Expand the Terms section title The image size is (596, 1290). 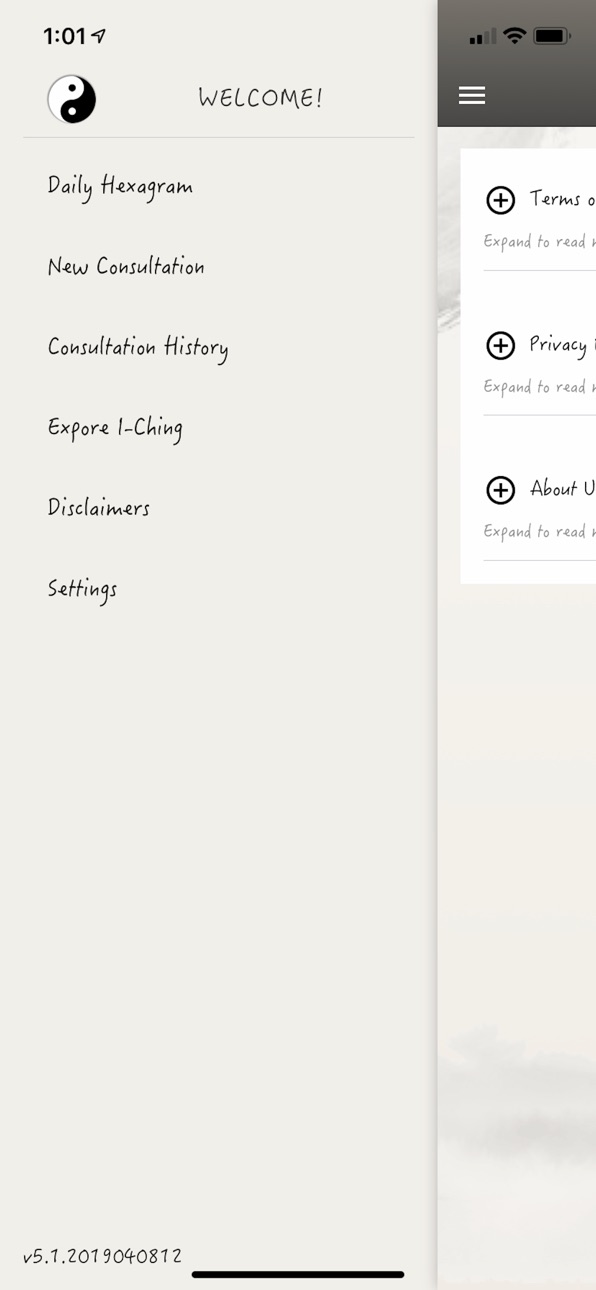click(x=563, y=199)
